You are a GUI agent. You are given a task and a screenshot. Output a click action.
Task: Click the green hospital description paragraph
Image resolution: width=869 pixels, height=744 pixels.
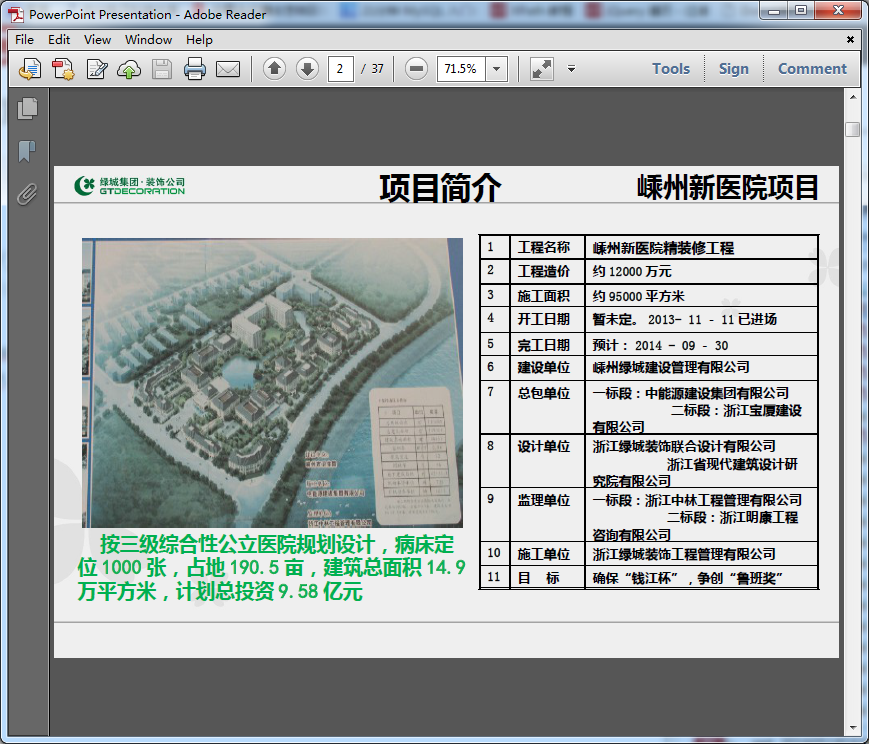(x=271, y=568)
